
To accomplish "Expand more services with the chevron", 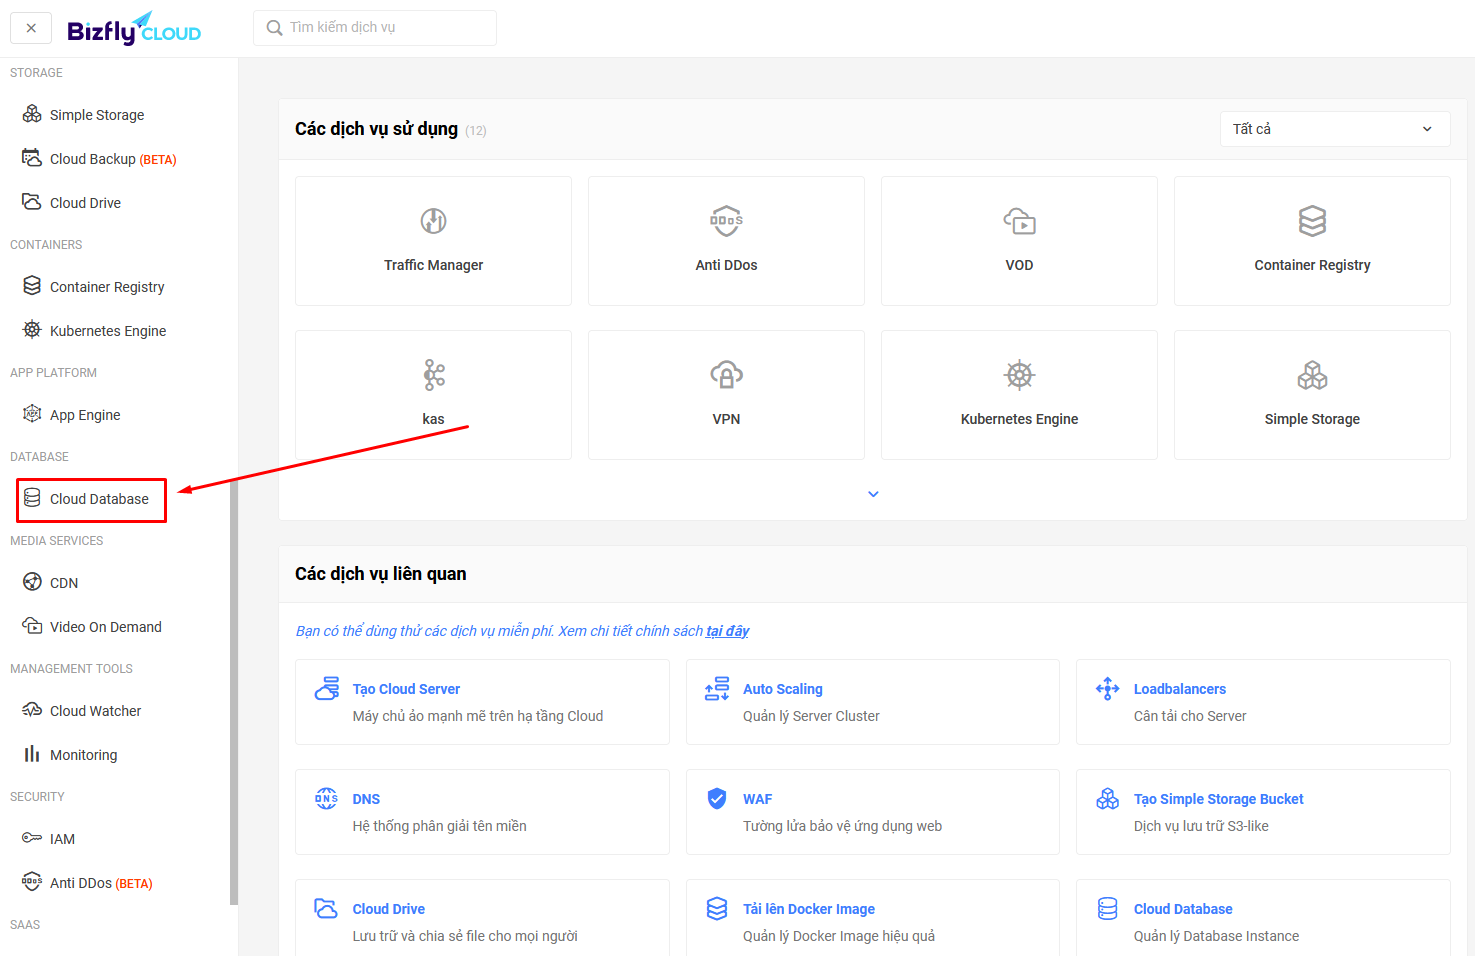I will pos(873,494).
